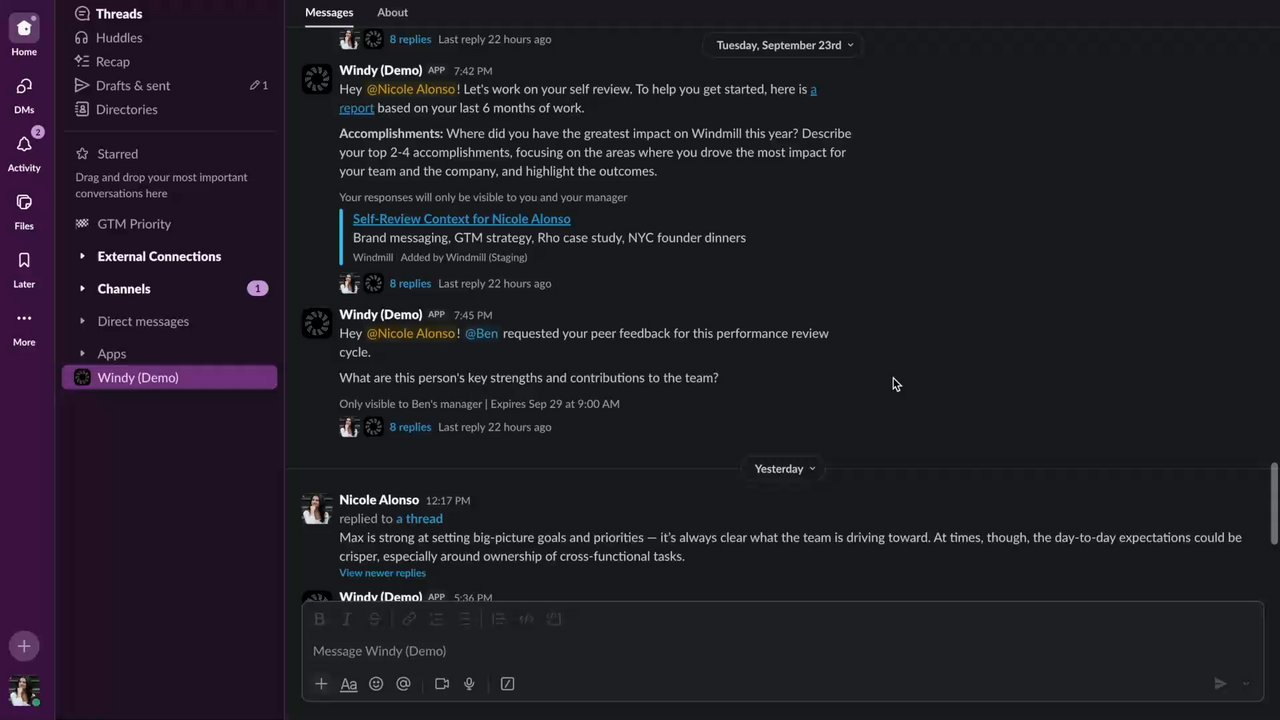This screenshot has height=720, width=1280.
Task: Open the Yesterday date dropdown
Action: pyautogui.click(x=785, y=469)
